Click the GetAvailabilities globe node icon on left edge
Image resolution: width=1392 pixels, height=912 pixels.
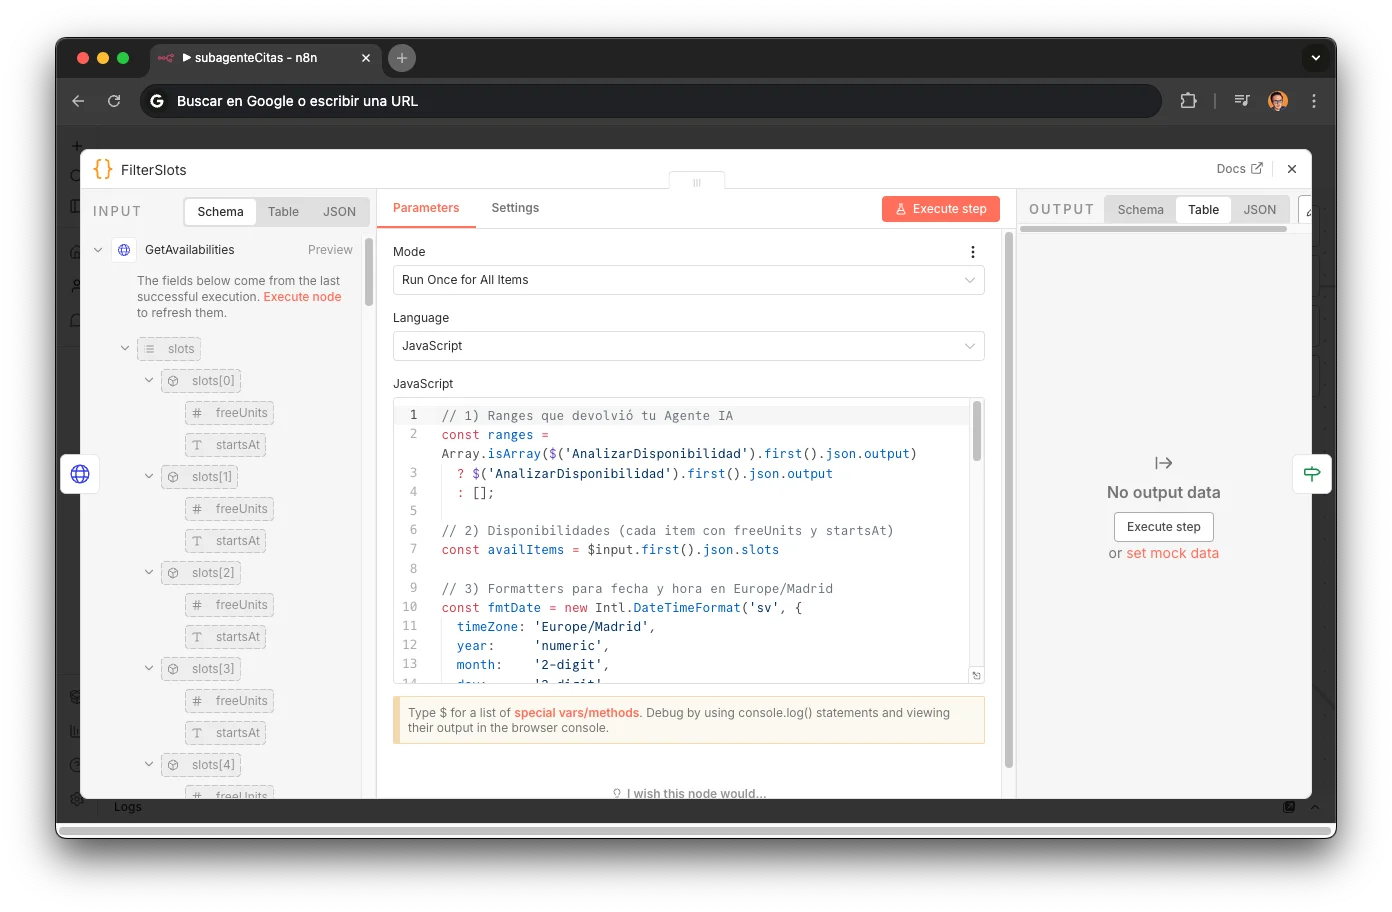coord(80,474)
